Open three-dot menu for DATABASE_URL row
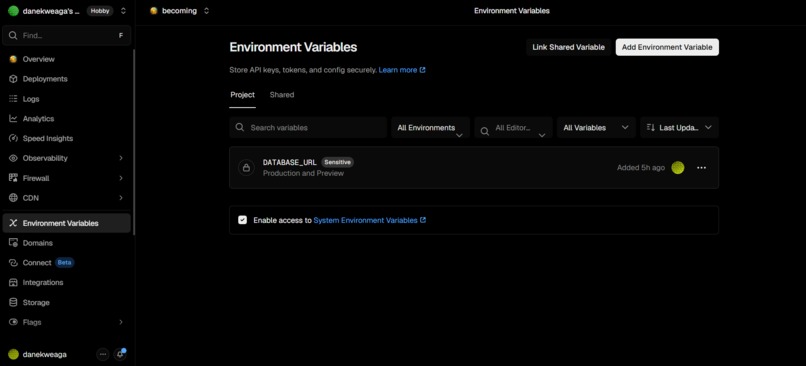Image resolution: width=806 pixels, height=366 pixels. [701, 168]
